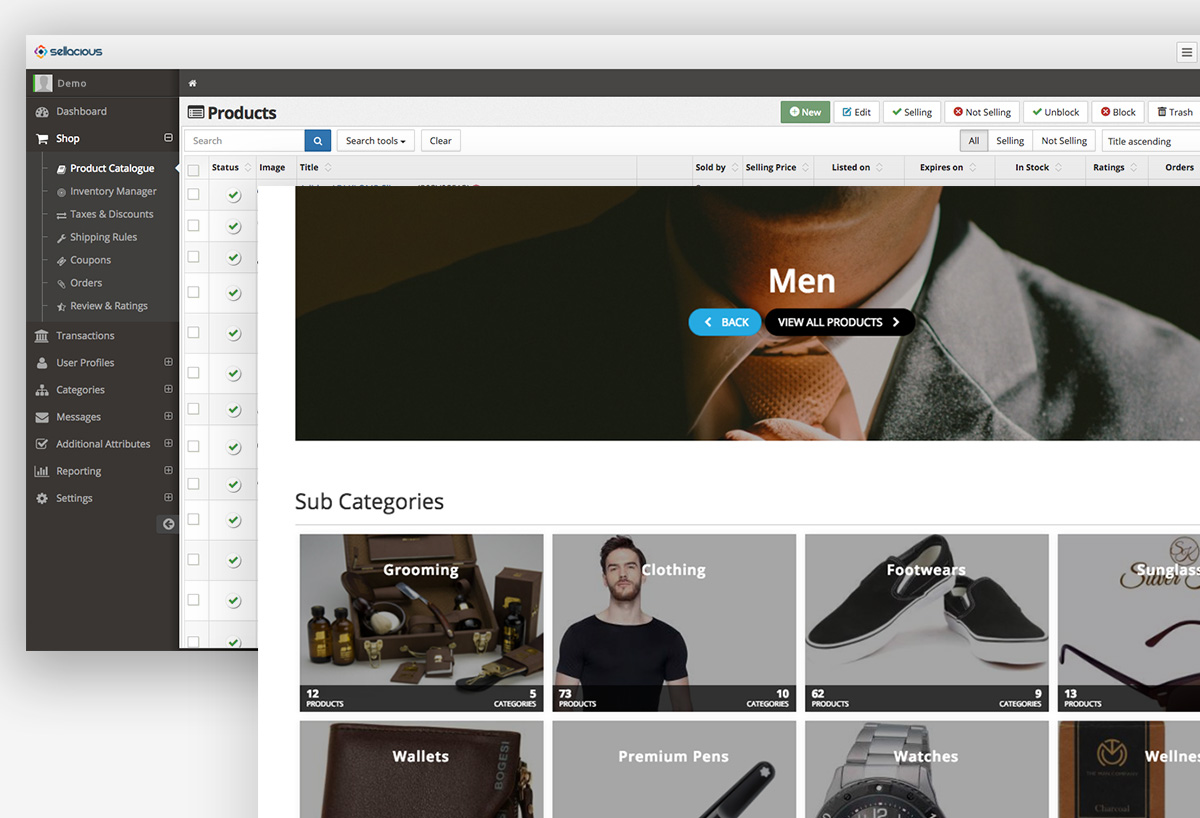Screen dimensions: 1200x818
Task: Open the hamburger menu at top right
Action: 1187,53
